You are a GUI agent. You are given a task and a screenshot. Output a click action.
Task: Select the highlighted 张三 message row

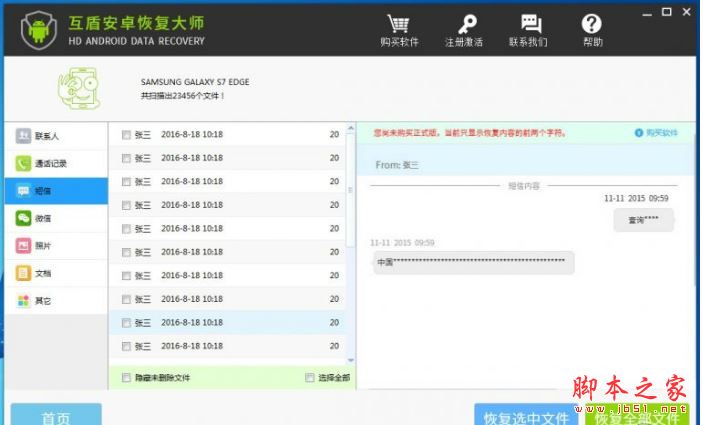[227, 322]
